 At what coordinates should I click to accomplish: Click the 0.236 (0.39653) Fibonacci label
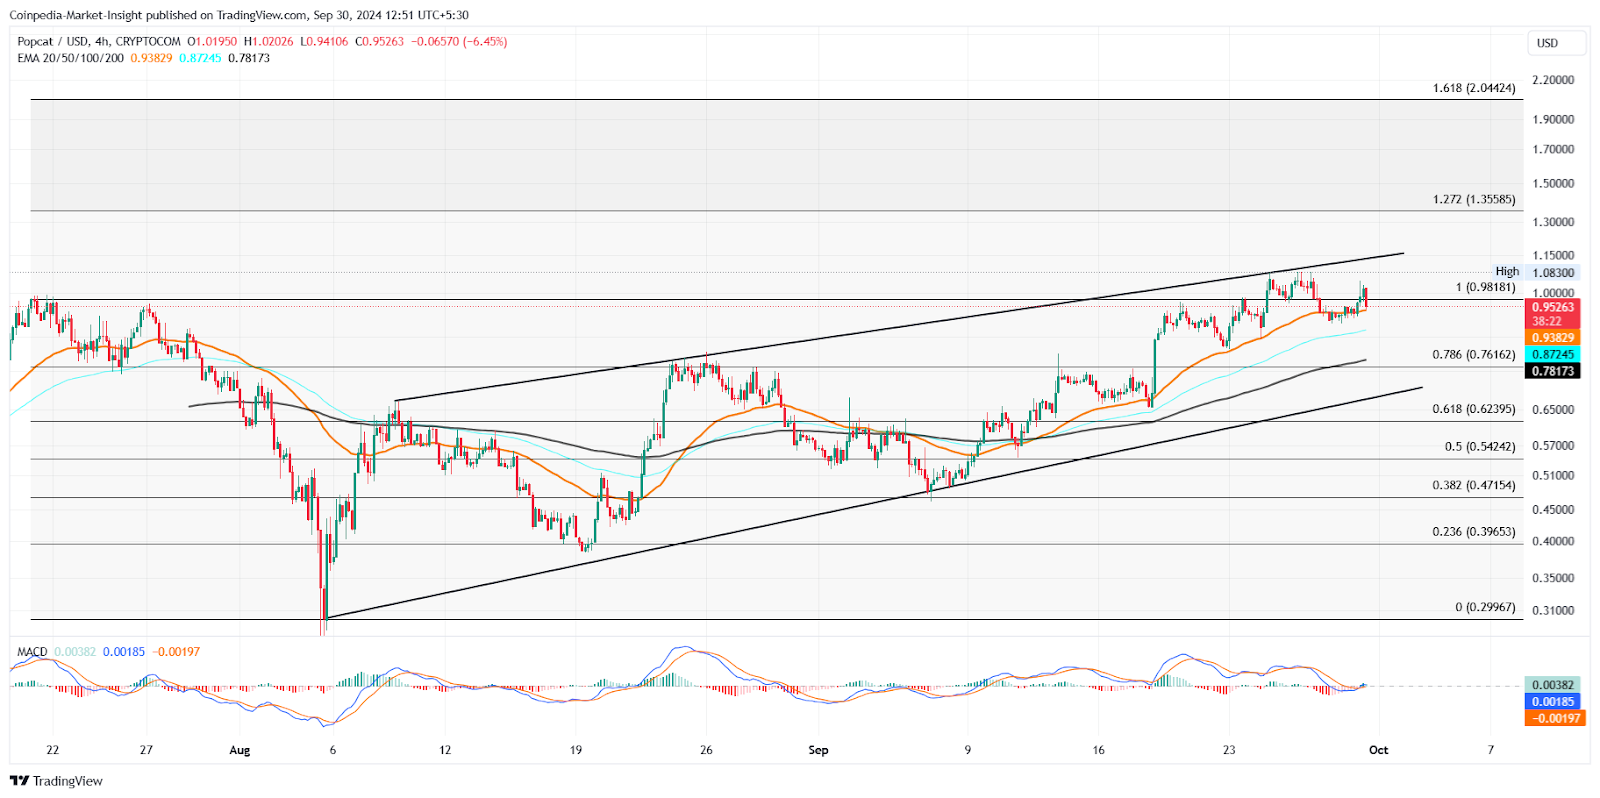[x=1474, y=532]
